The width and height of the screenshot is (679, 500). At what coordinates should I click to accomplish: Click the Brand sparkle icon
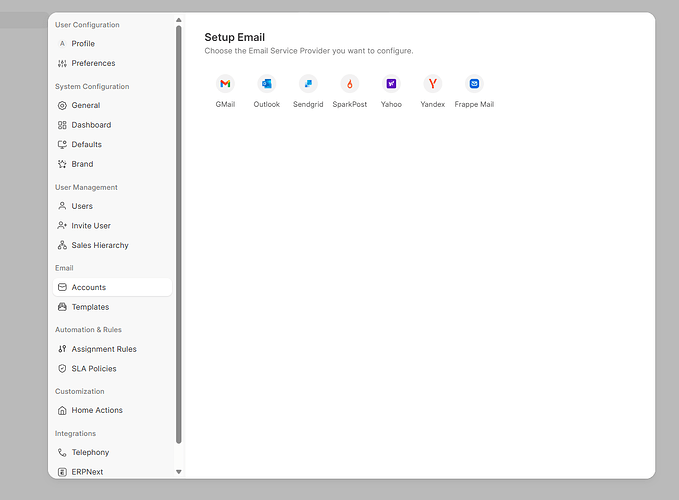pyautogui.click(x=62, y=164)
